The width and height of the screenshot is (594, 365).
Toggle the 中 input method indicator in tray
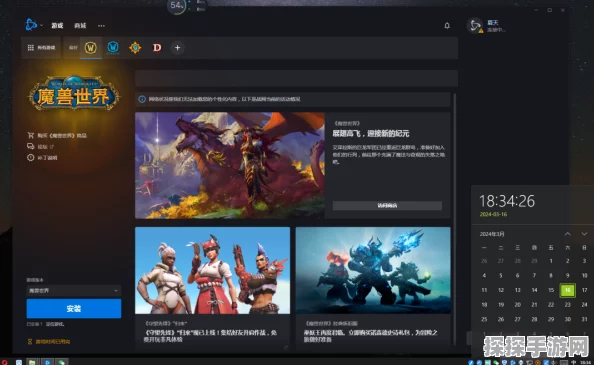click(x=574, y=363)
